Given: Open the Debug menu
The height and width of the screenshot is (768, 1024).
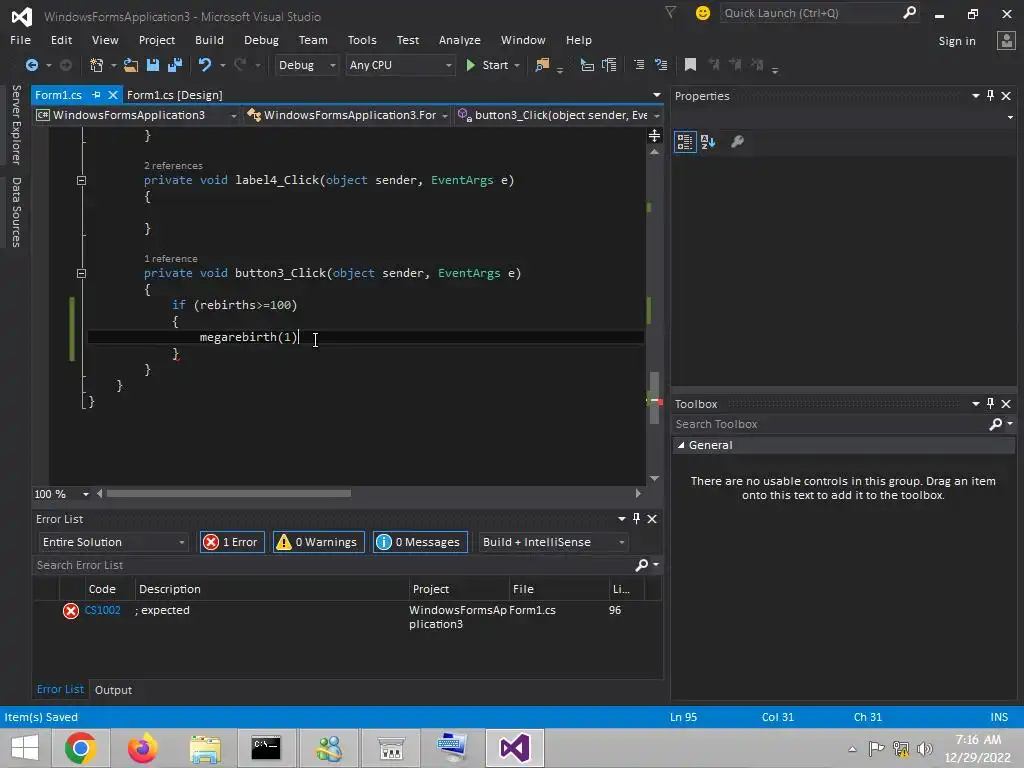Looking at the screenshot, I should (261, 40).
